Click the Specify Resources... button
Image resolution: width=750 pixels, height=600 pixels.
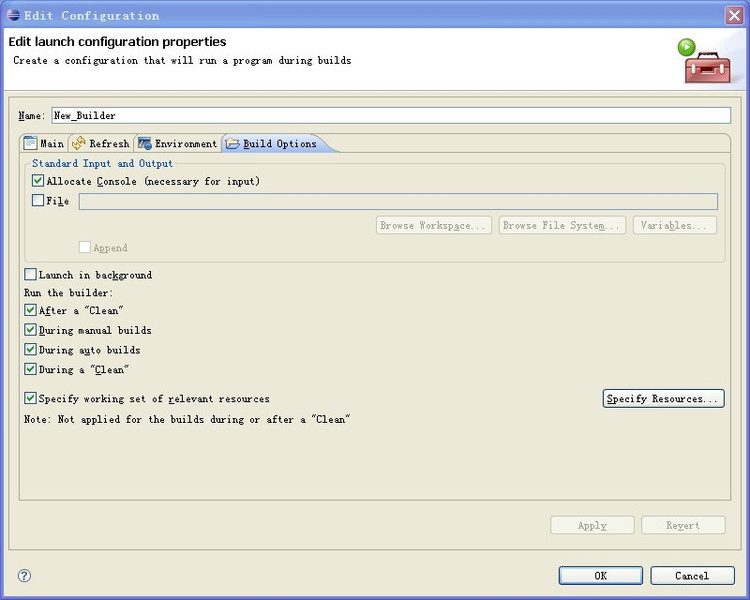click(x=663, y=399)
